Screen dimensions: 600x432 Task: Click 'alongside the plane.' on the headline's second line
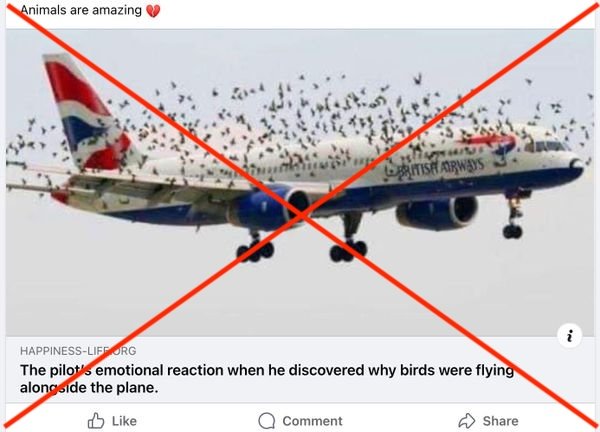(89, 388)
